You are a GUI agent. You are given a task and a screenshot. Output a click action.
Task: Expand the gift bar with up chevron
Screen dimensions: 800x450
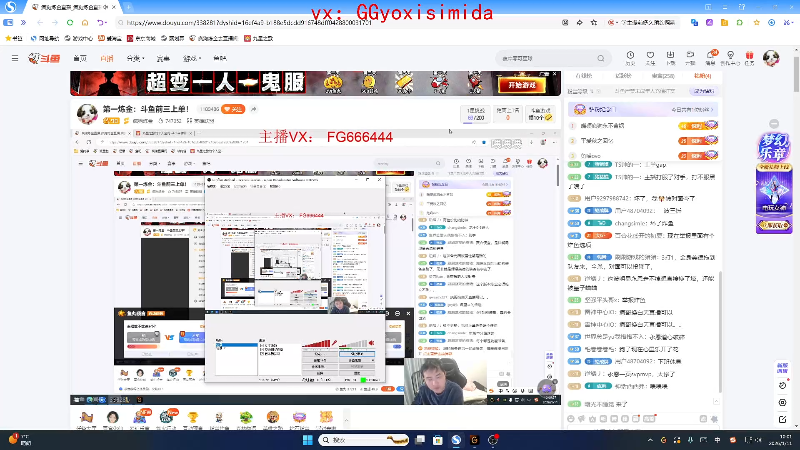click(346, 420)
